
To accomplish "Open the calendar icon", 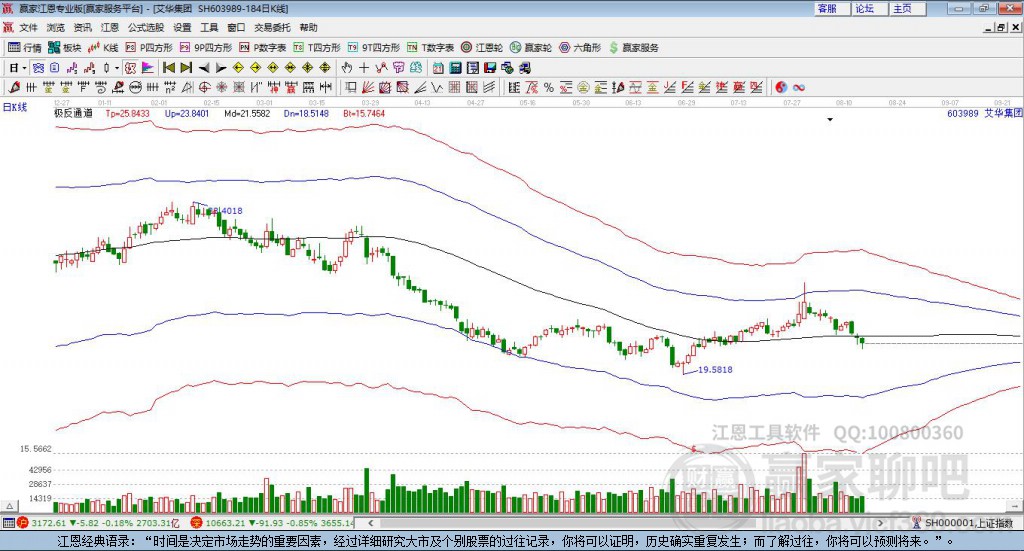I will click(438, 68).
